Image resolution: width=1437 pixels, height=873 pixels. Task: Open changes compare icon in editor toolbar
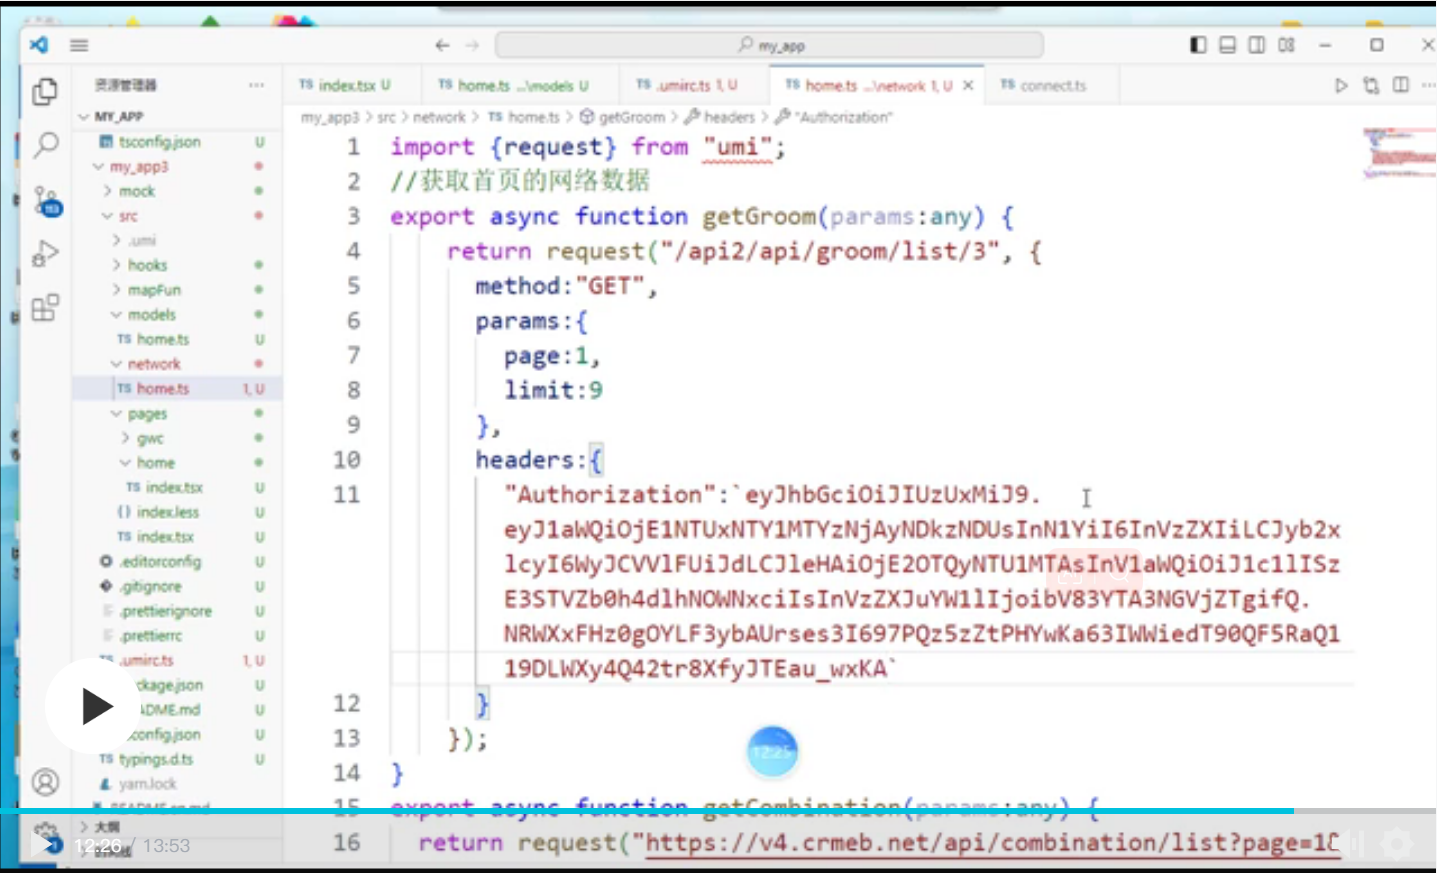tap(1371, 86)
